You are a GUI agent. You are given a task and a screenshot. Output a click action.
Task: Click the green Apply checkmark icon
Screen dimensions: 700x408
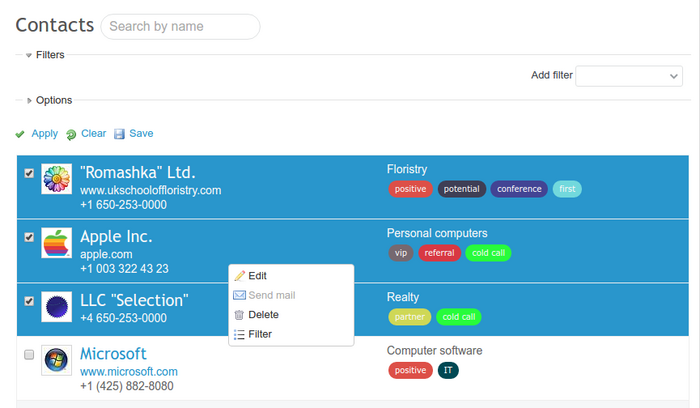20,134
